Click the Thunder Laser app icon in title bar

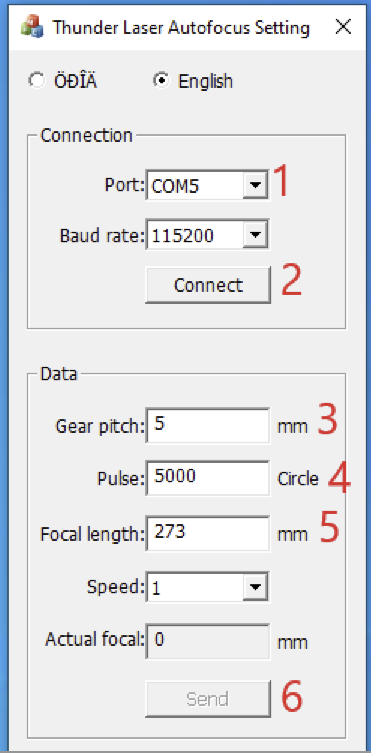tap(31, 27)
